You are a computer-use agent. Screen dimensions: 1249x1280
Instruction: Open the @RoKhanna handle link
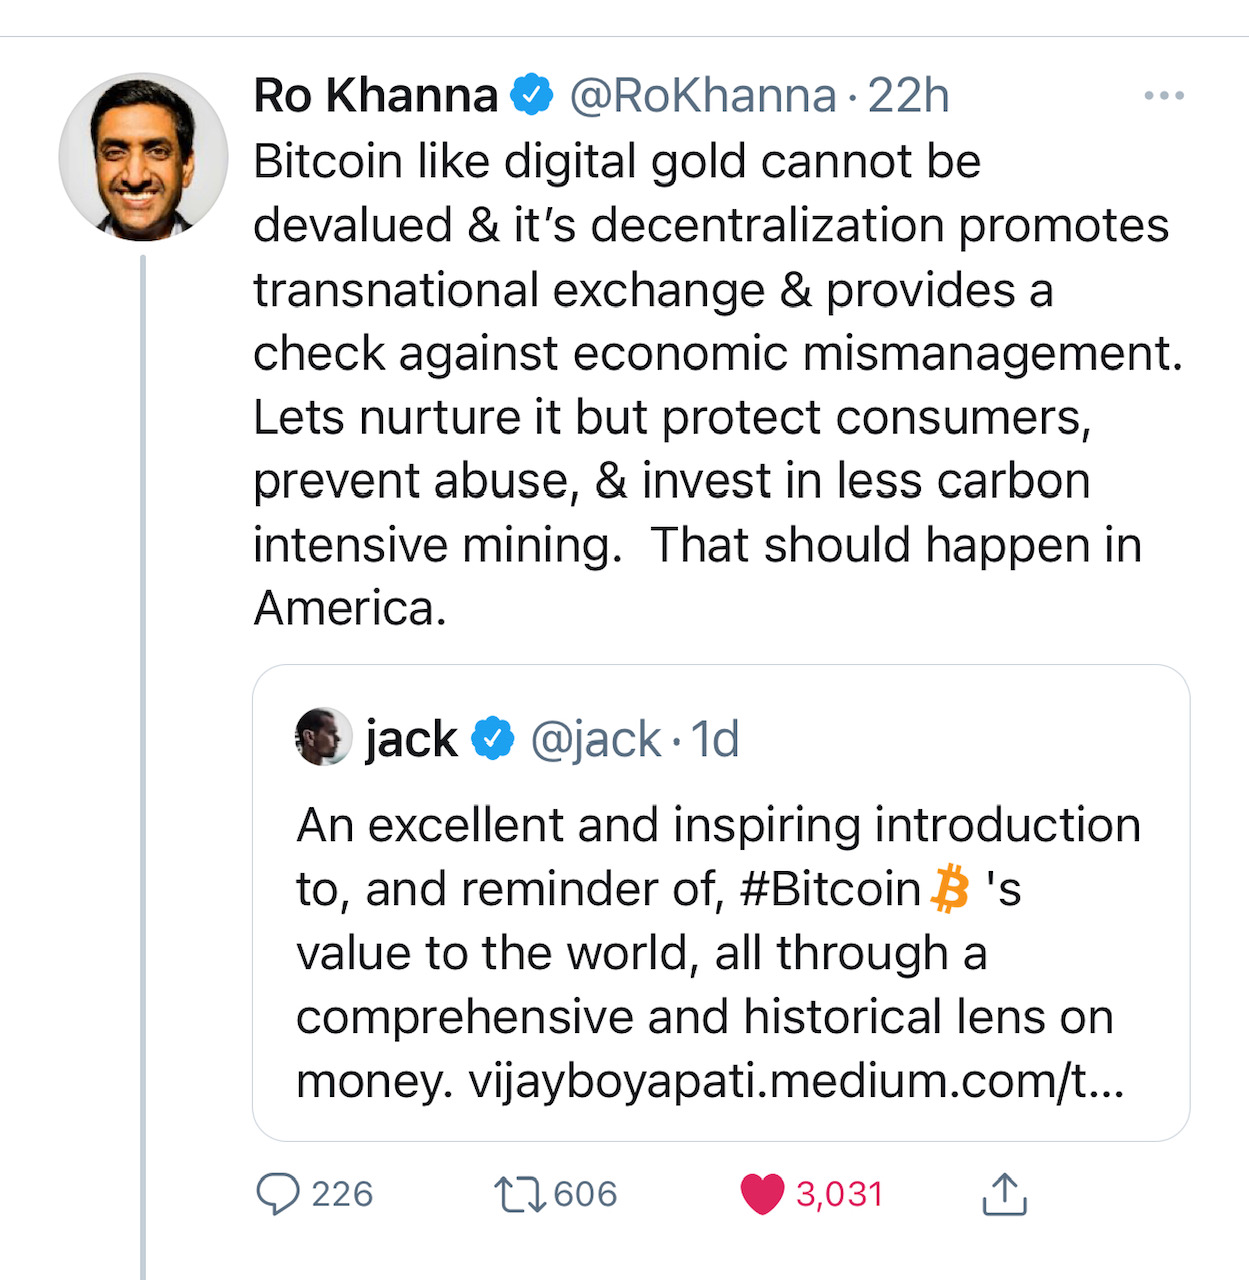pyautogui.click(x=703, y=96)
